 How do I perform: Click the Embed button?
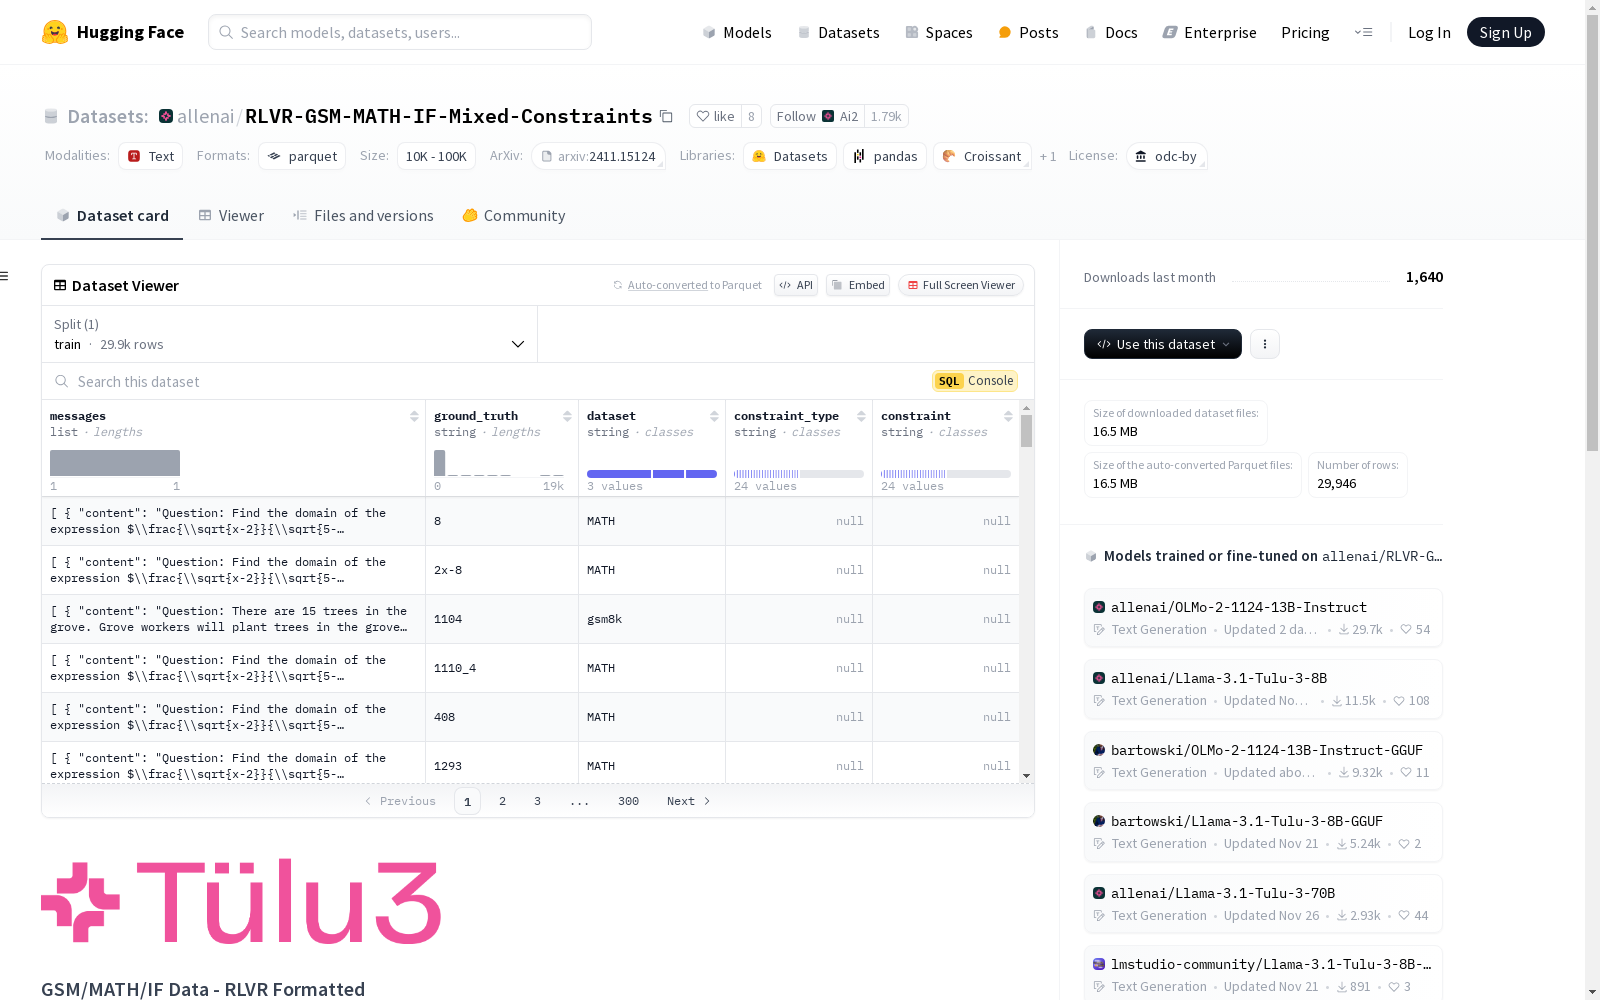pos(858,285)
